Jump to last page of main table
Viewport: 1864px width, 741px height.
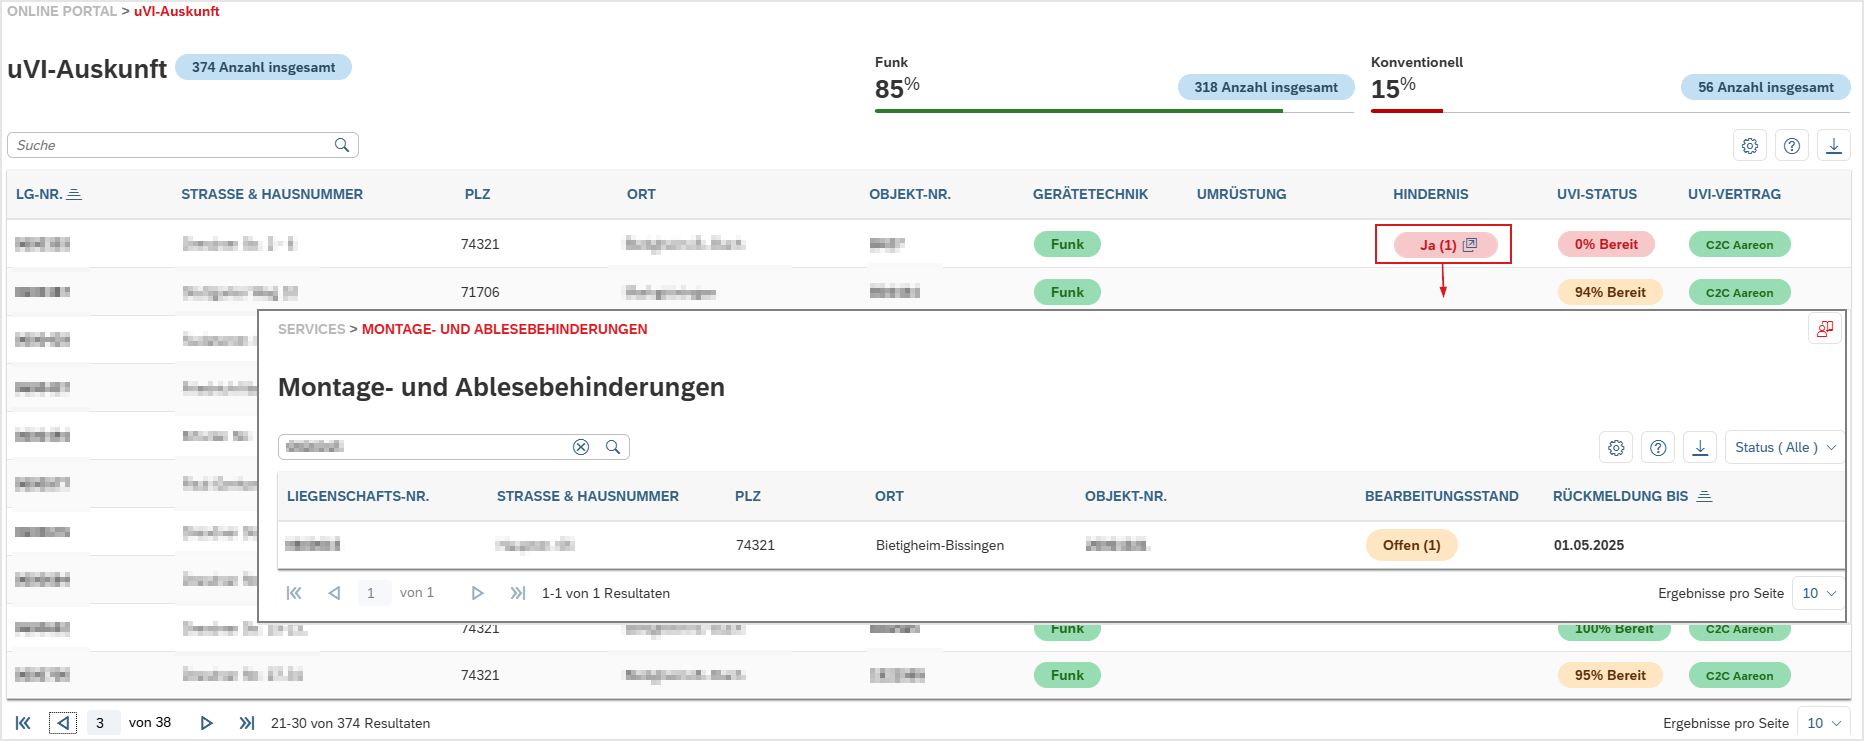click(246, 723)
